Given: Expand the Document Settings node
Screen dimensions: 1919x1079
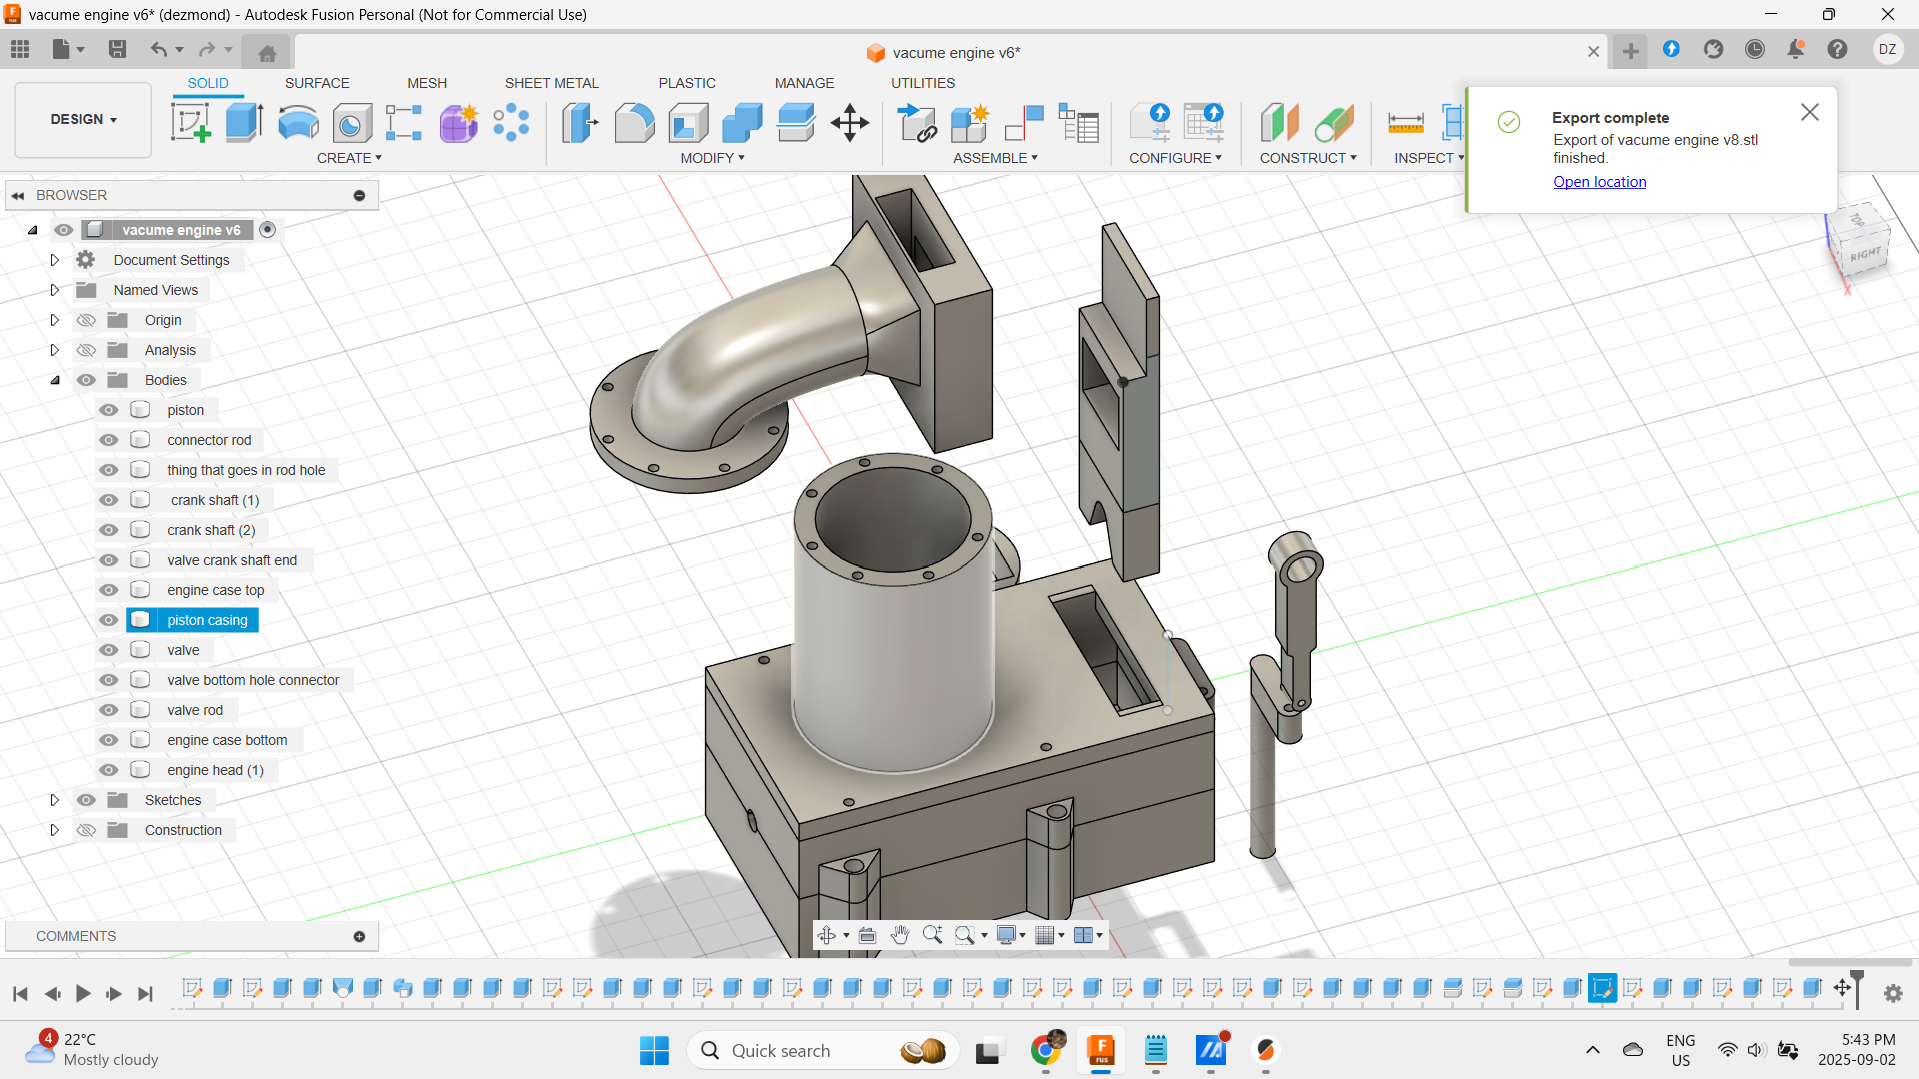Looking at the screenshot, I should pos(55,260).
